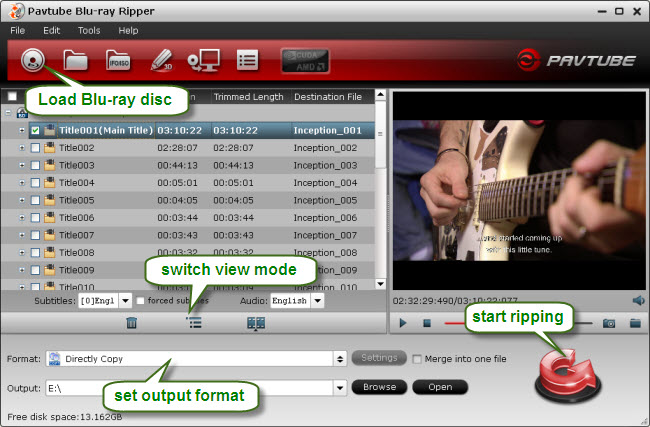Click the disc-to-monitor toolbar icon
The image size is (650, 427).
[204, 61]
